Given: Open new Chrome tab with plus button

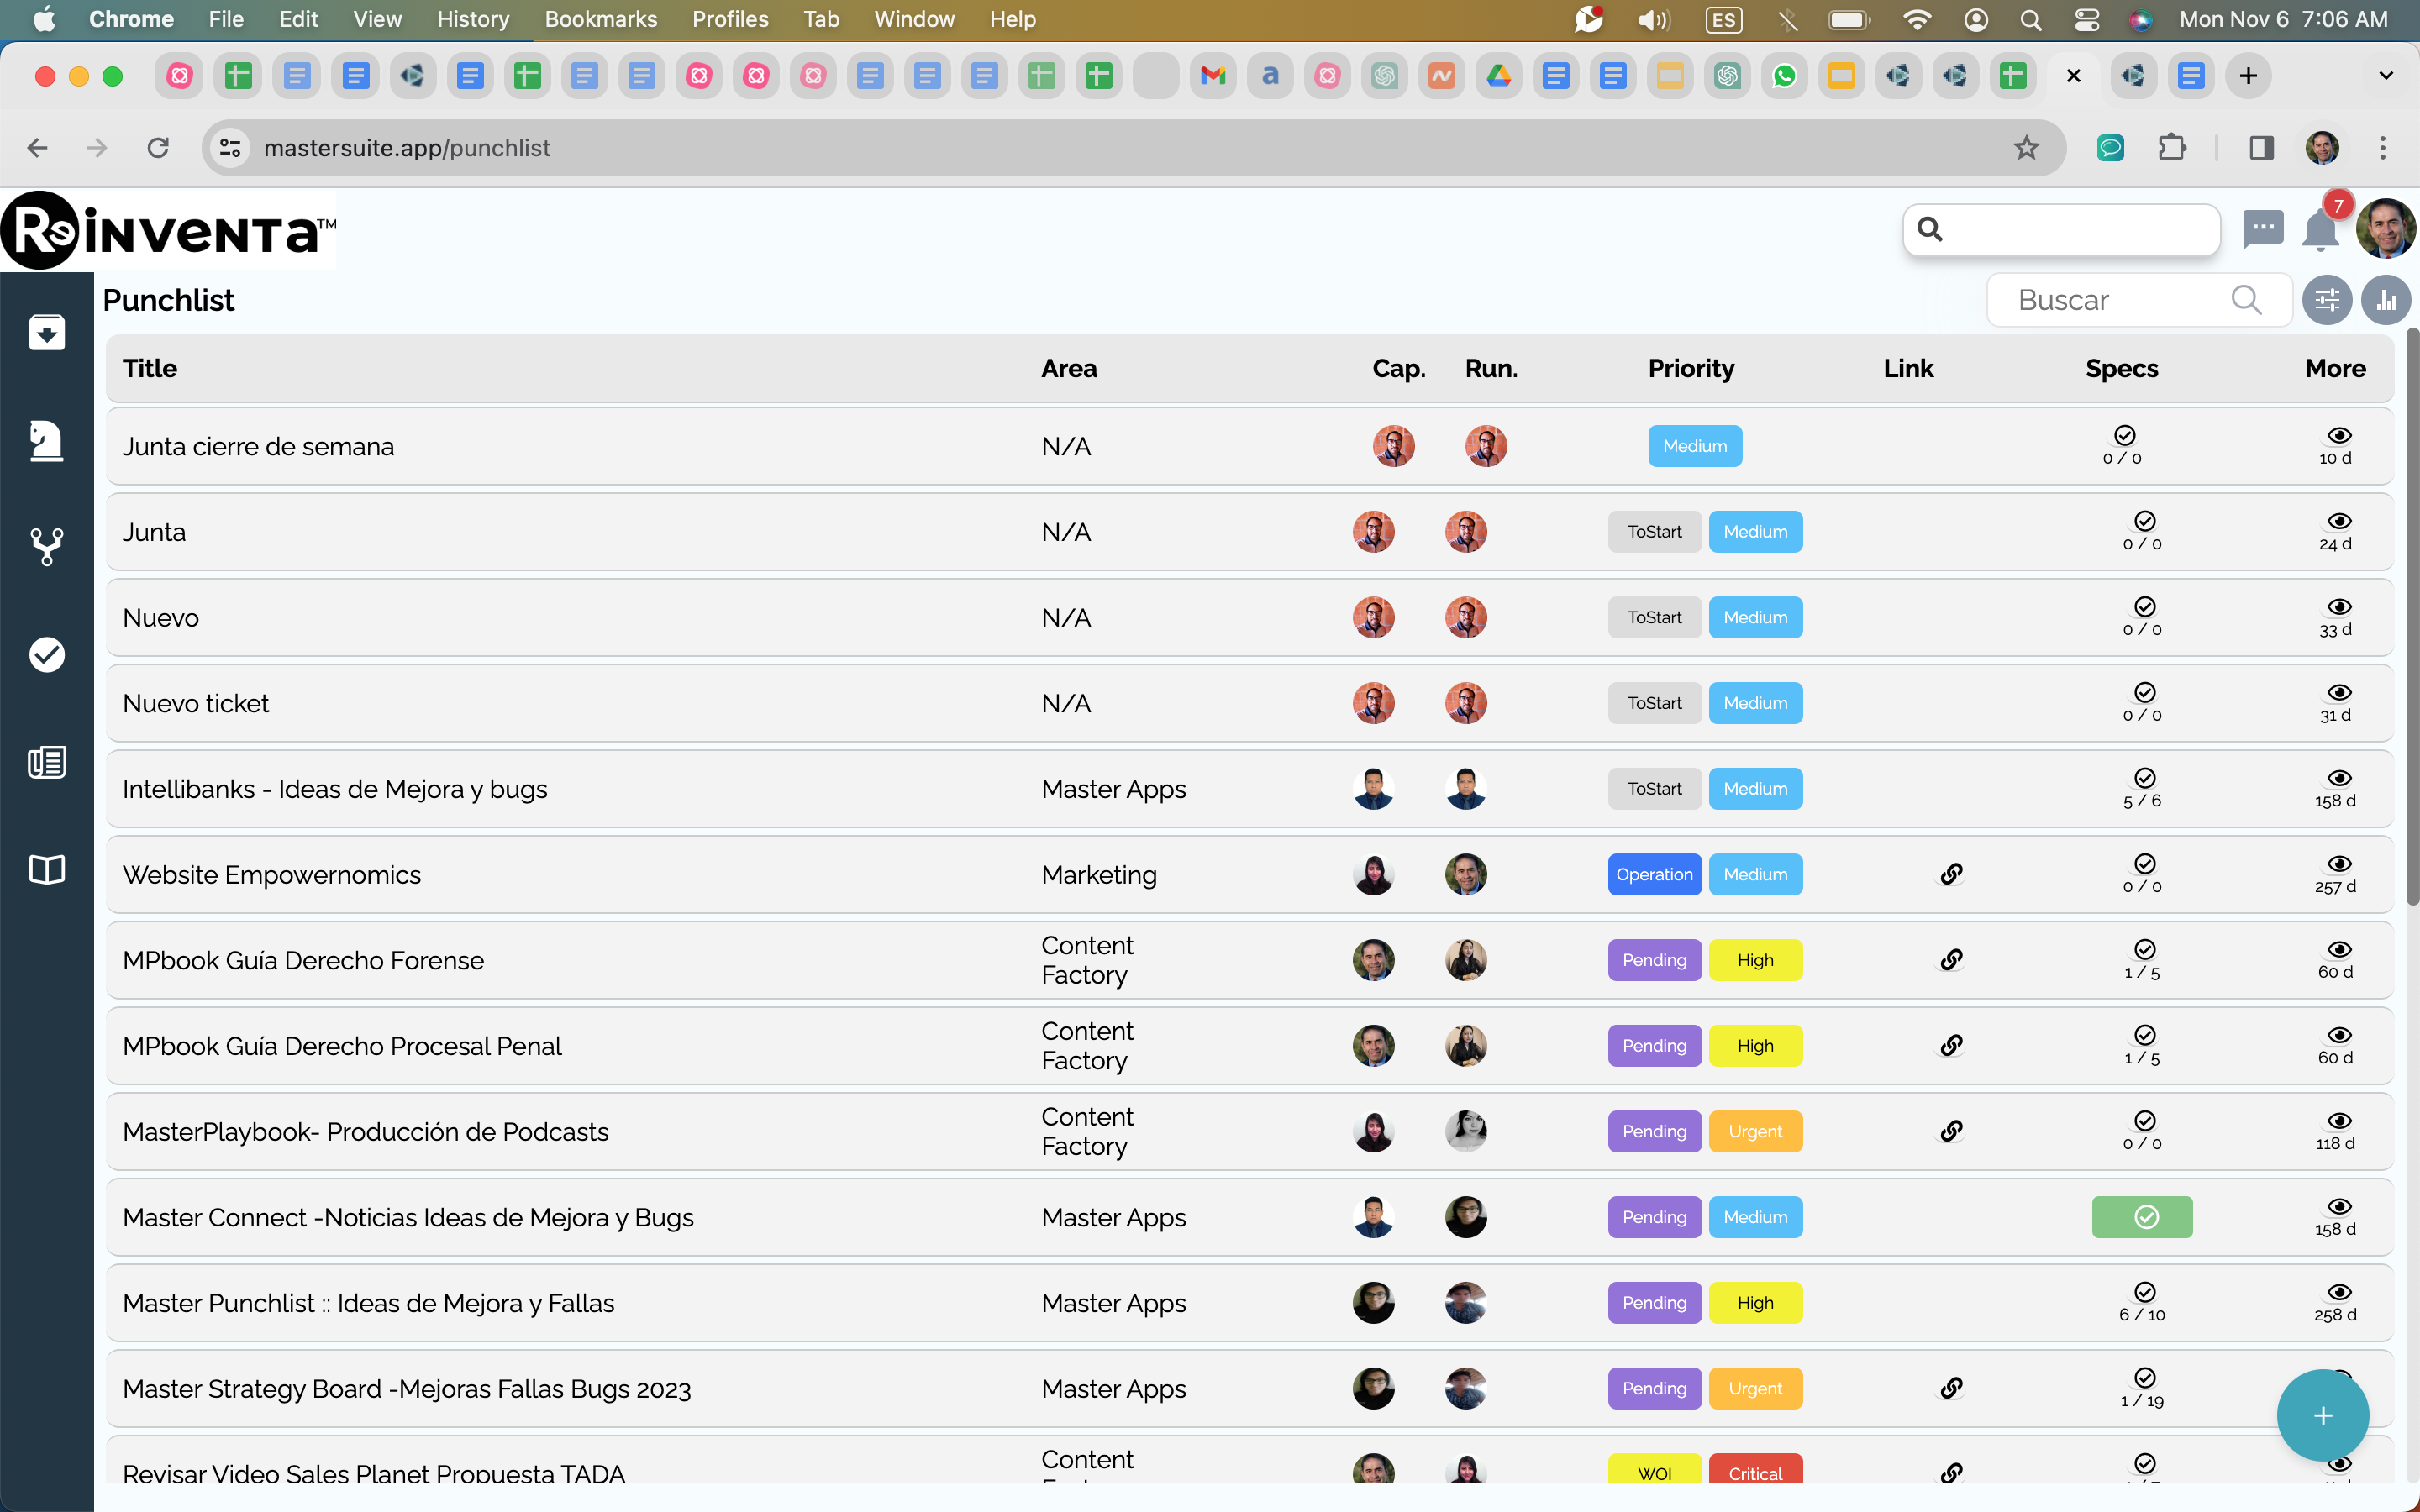Looking at the screenshot, I should 2248,76.
